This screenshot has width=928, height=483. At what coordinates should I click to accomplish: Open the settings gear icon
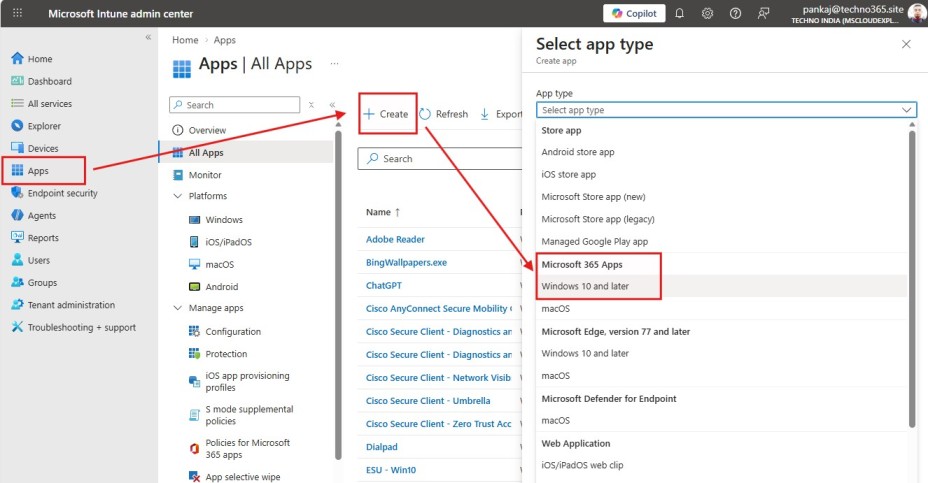coord(707,13)
